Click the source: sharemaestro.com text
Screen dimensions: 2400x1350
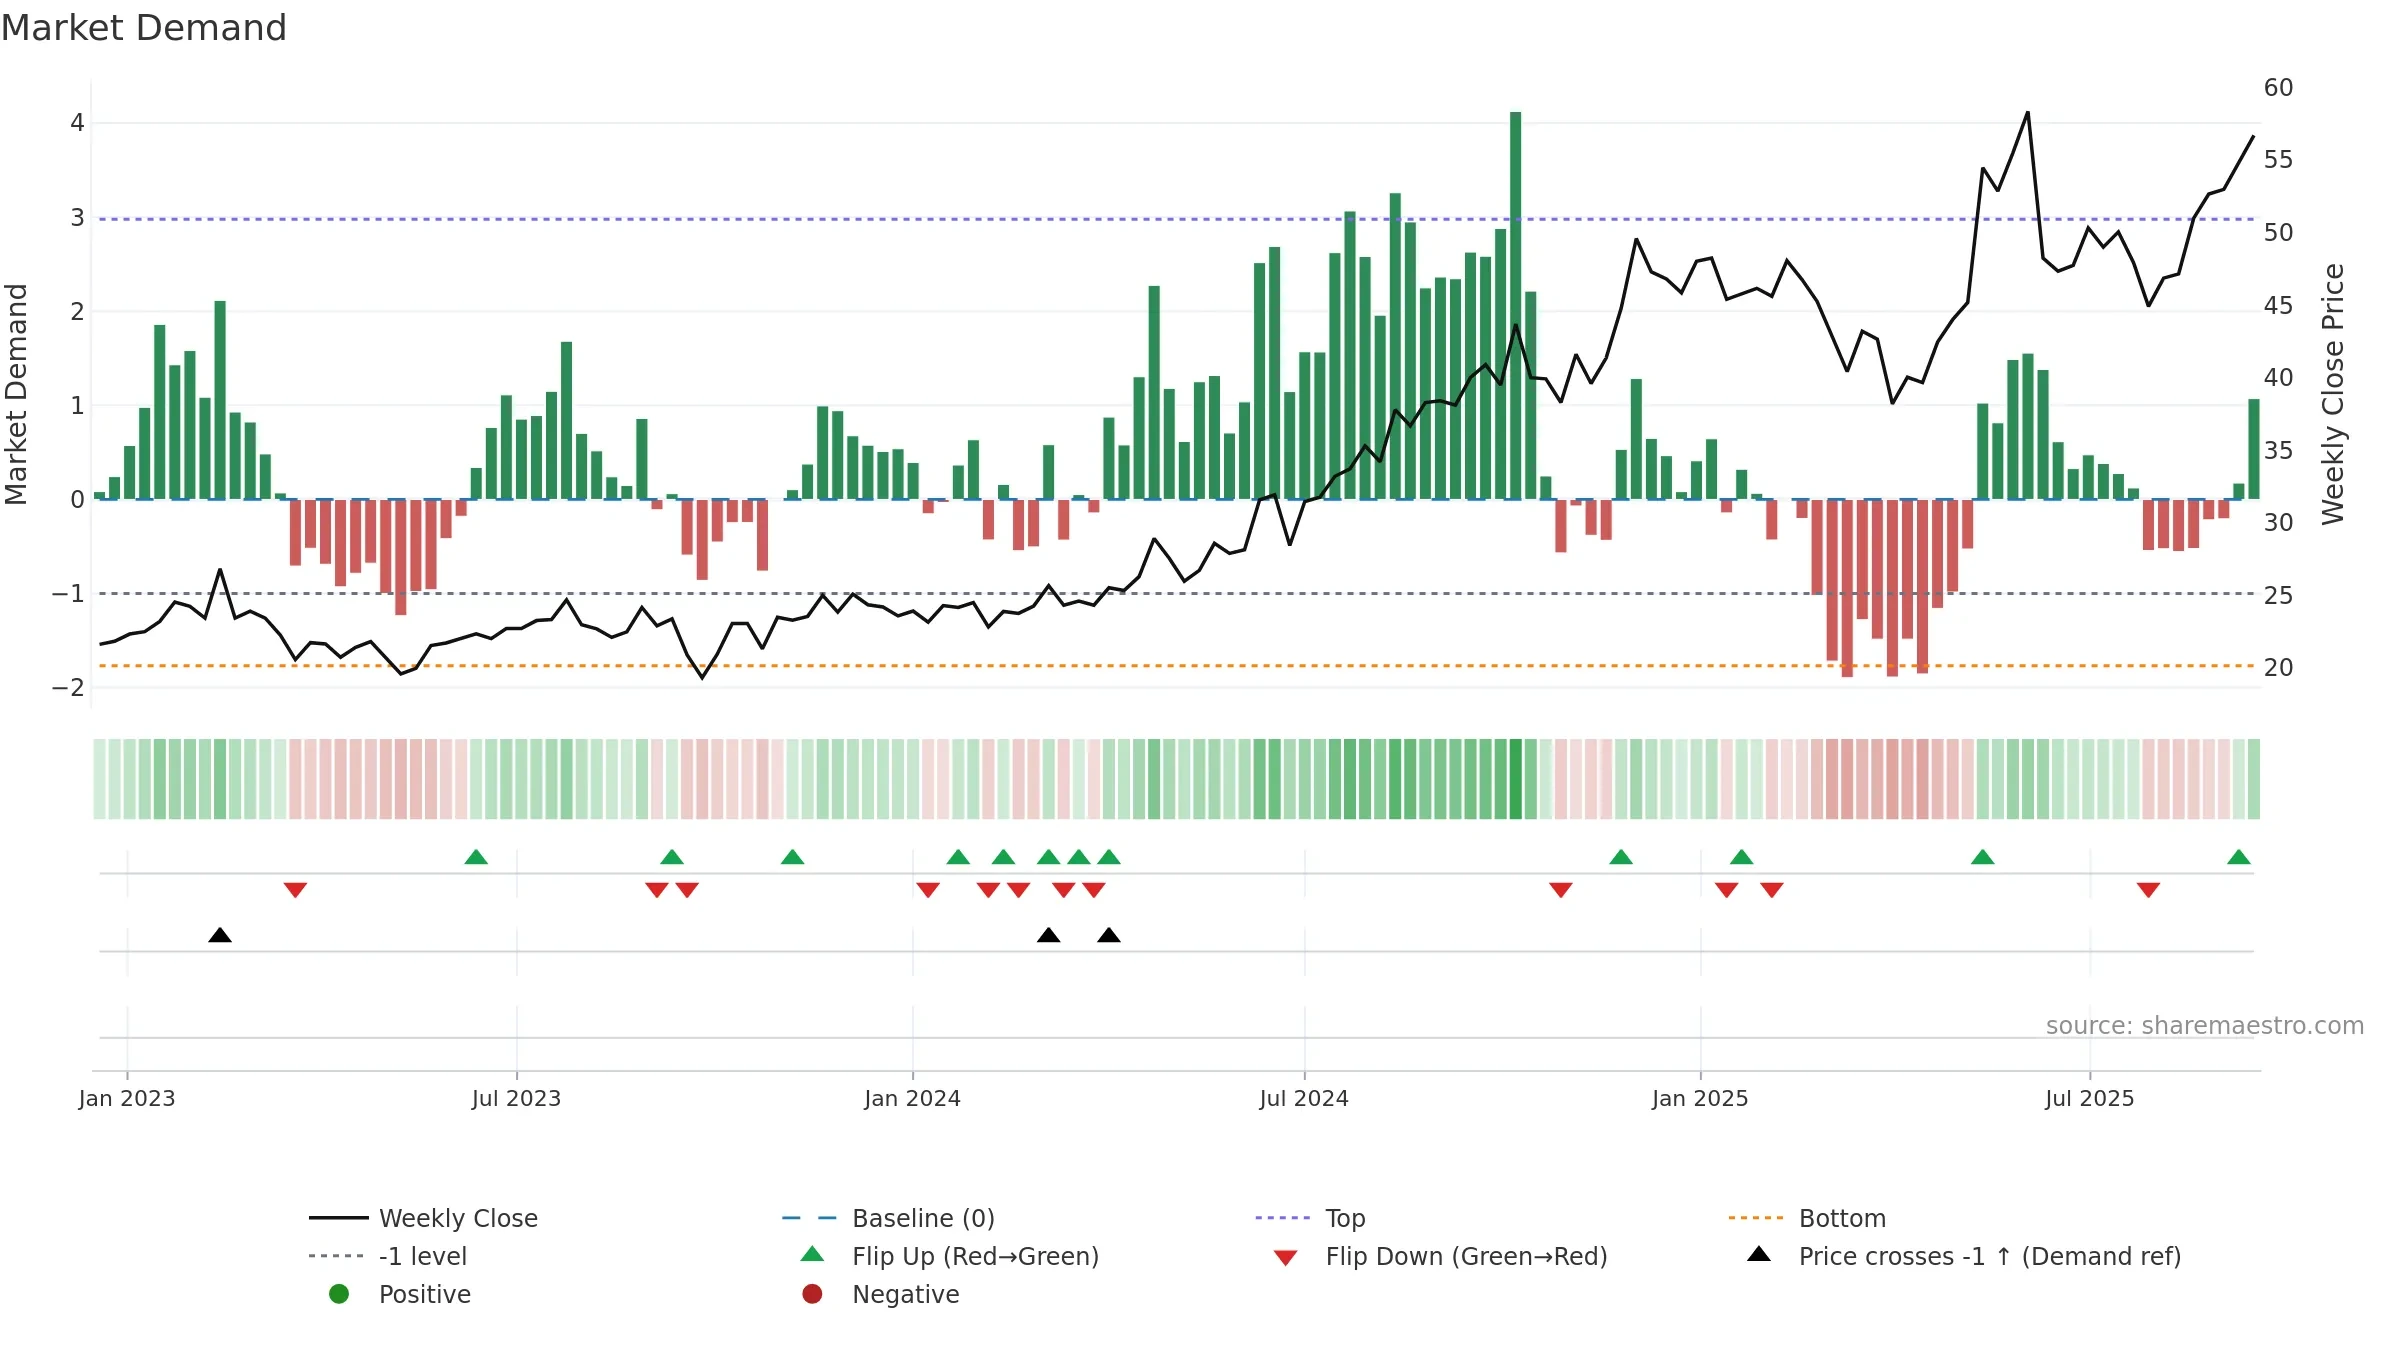[2205, 1025]
